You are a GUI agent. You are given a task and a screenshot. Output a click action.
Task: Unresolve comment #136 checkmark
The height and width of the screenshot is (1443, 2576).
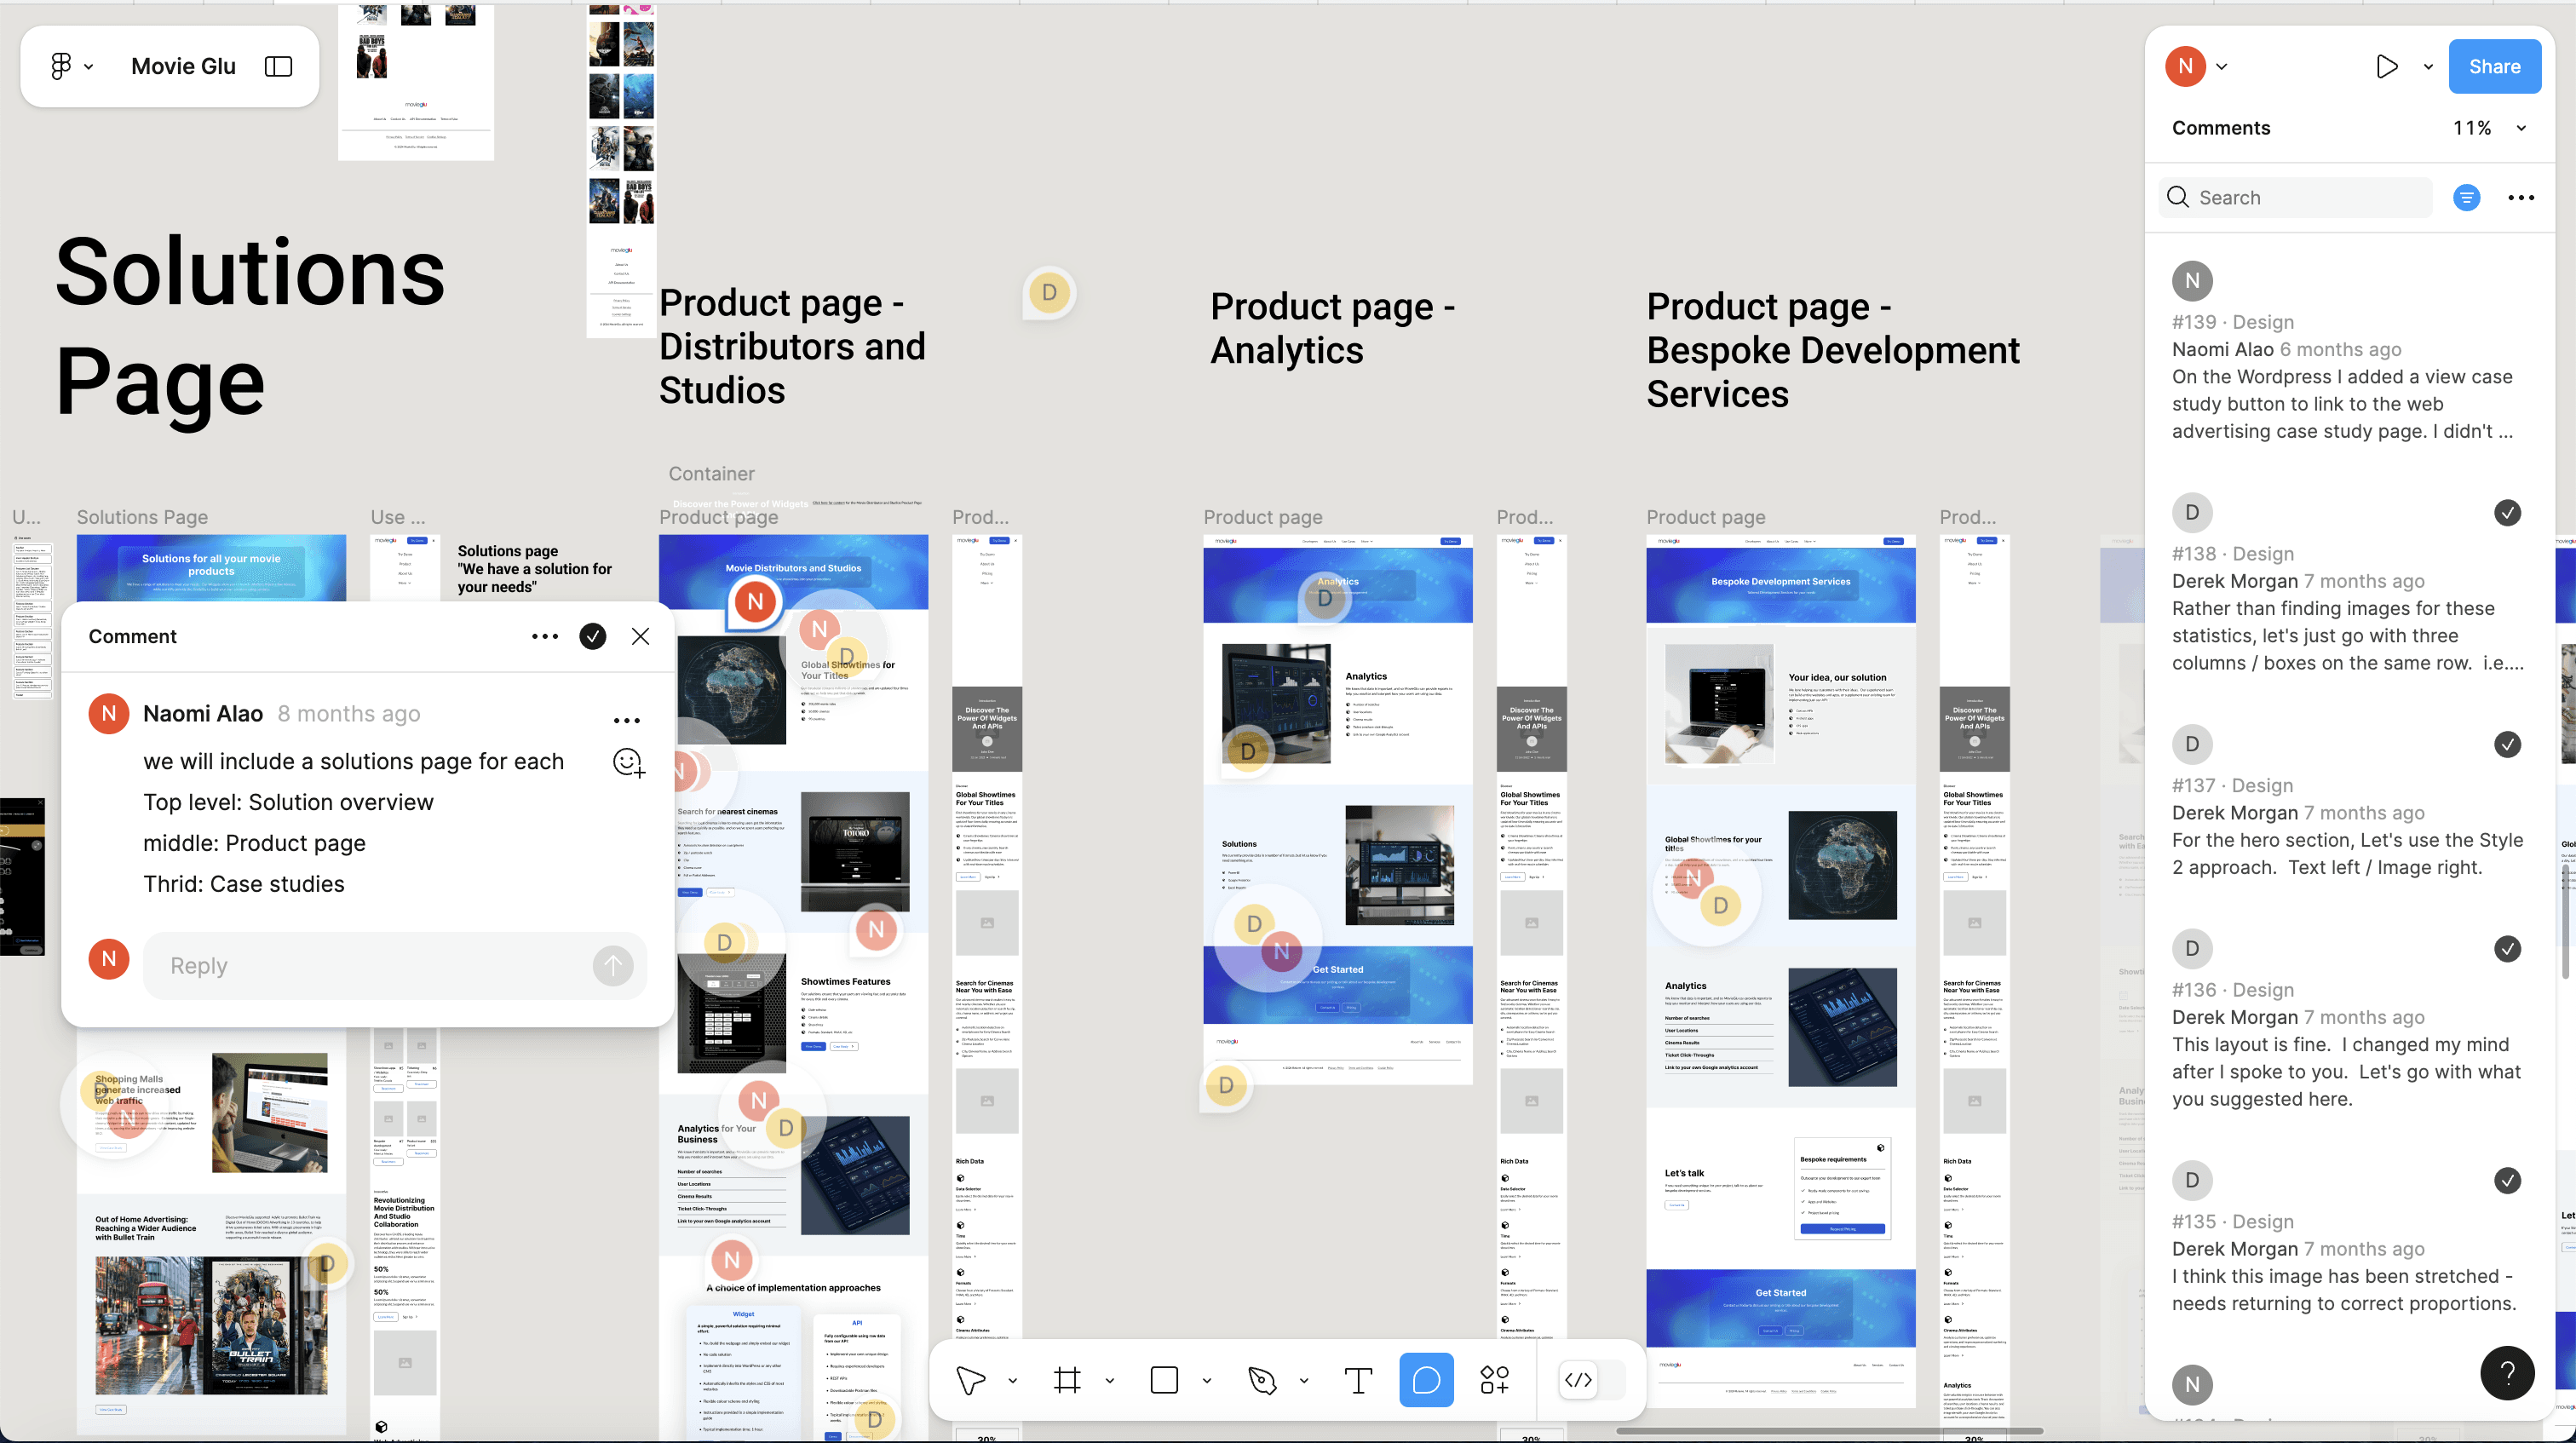[x=2507, y=949]
